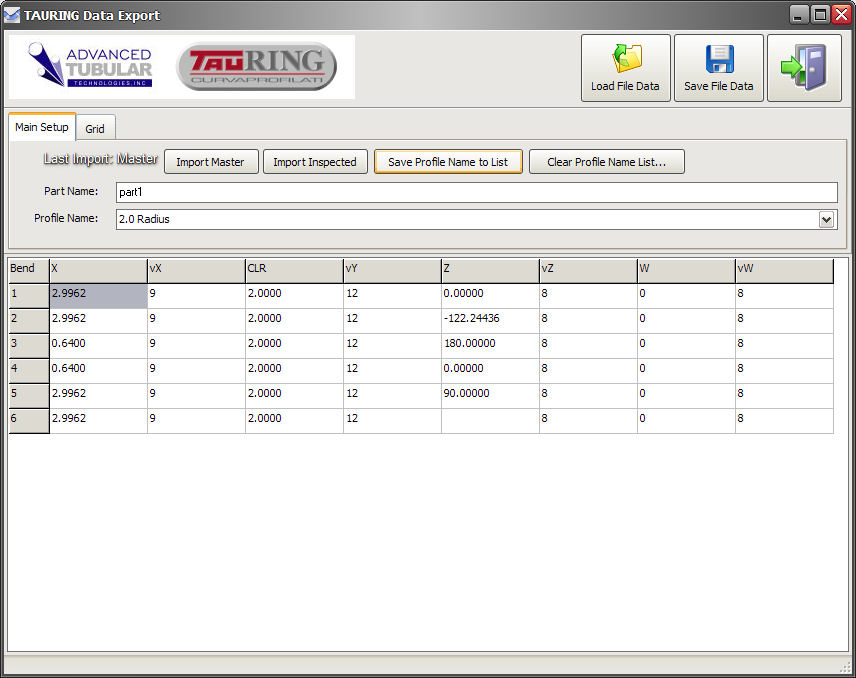Click the TauRing Curvaprofilati logo

(x=257, y=66)
